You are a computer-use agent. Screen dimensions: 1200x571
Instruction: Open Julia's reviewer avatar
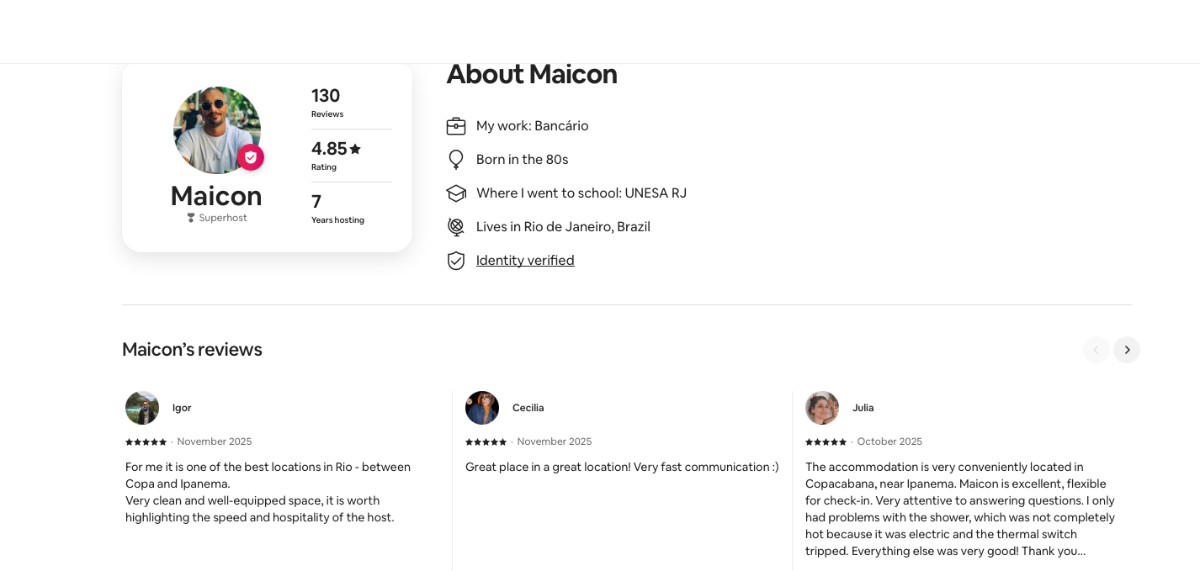(x=822, y=408)
